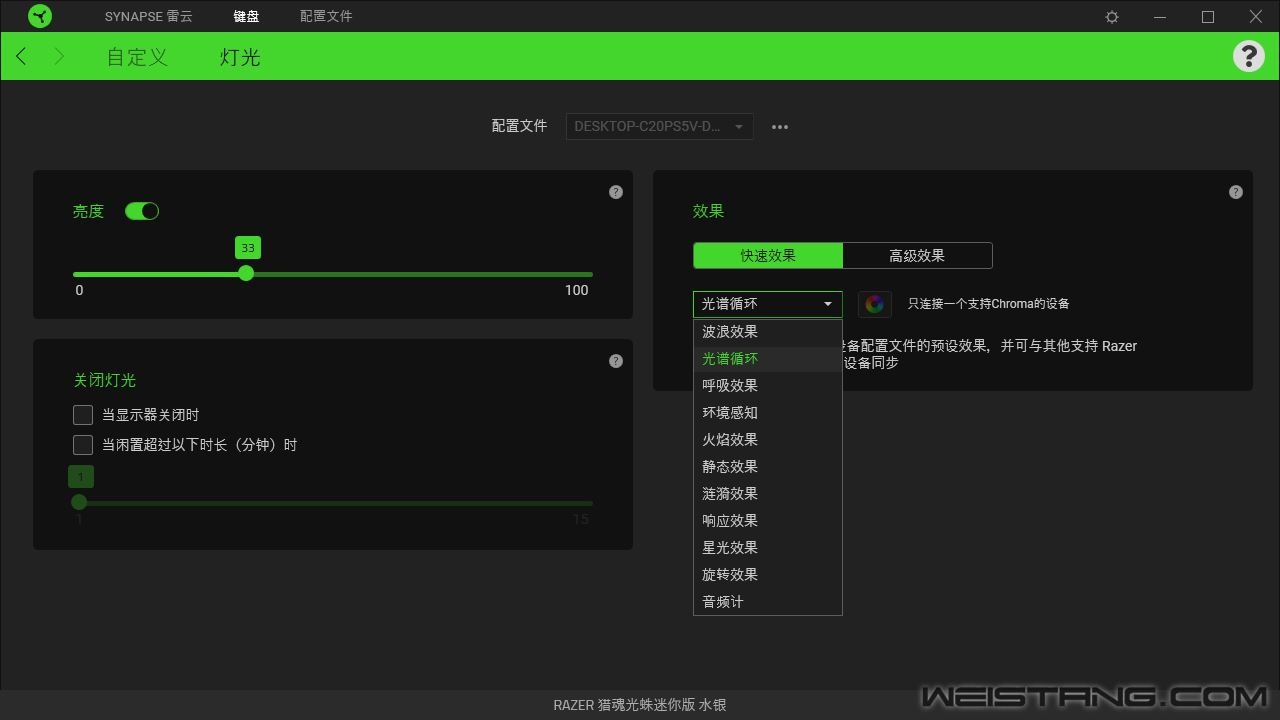
Task: Choose the 高级效果 button
Action: [x=917, y=255]
